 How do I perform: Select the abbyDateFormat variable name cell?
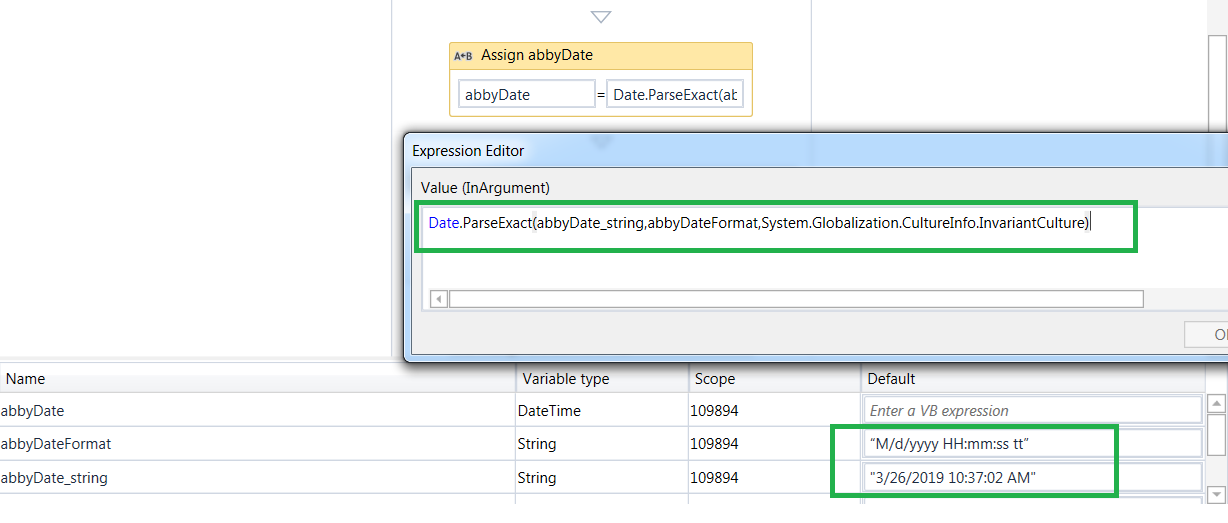[x=257, y=443]
